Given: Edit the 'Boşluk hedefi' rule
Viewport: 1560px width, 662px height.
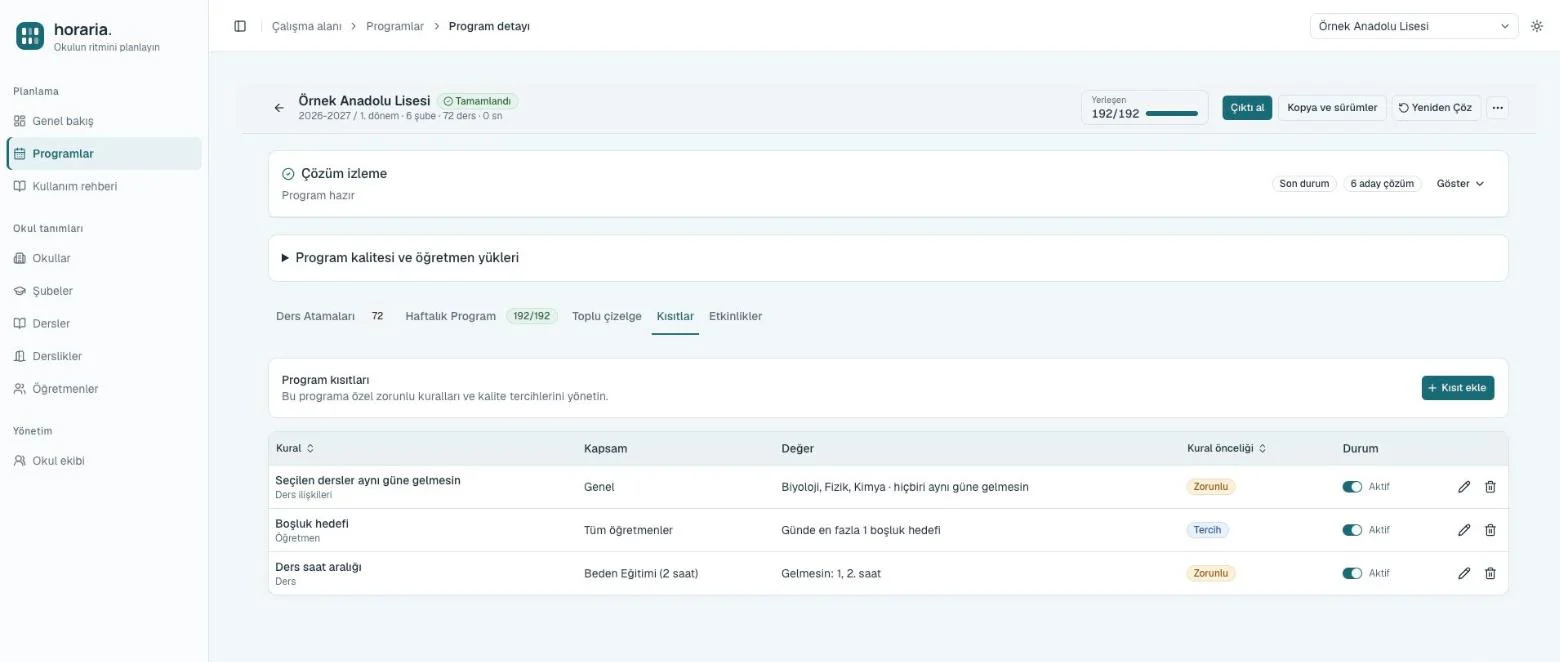Looking at the screenshot, I should pyautogui.click(x=1464, y=530).
